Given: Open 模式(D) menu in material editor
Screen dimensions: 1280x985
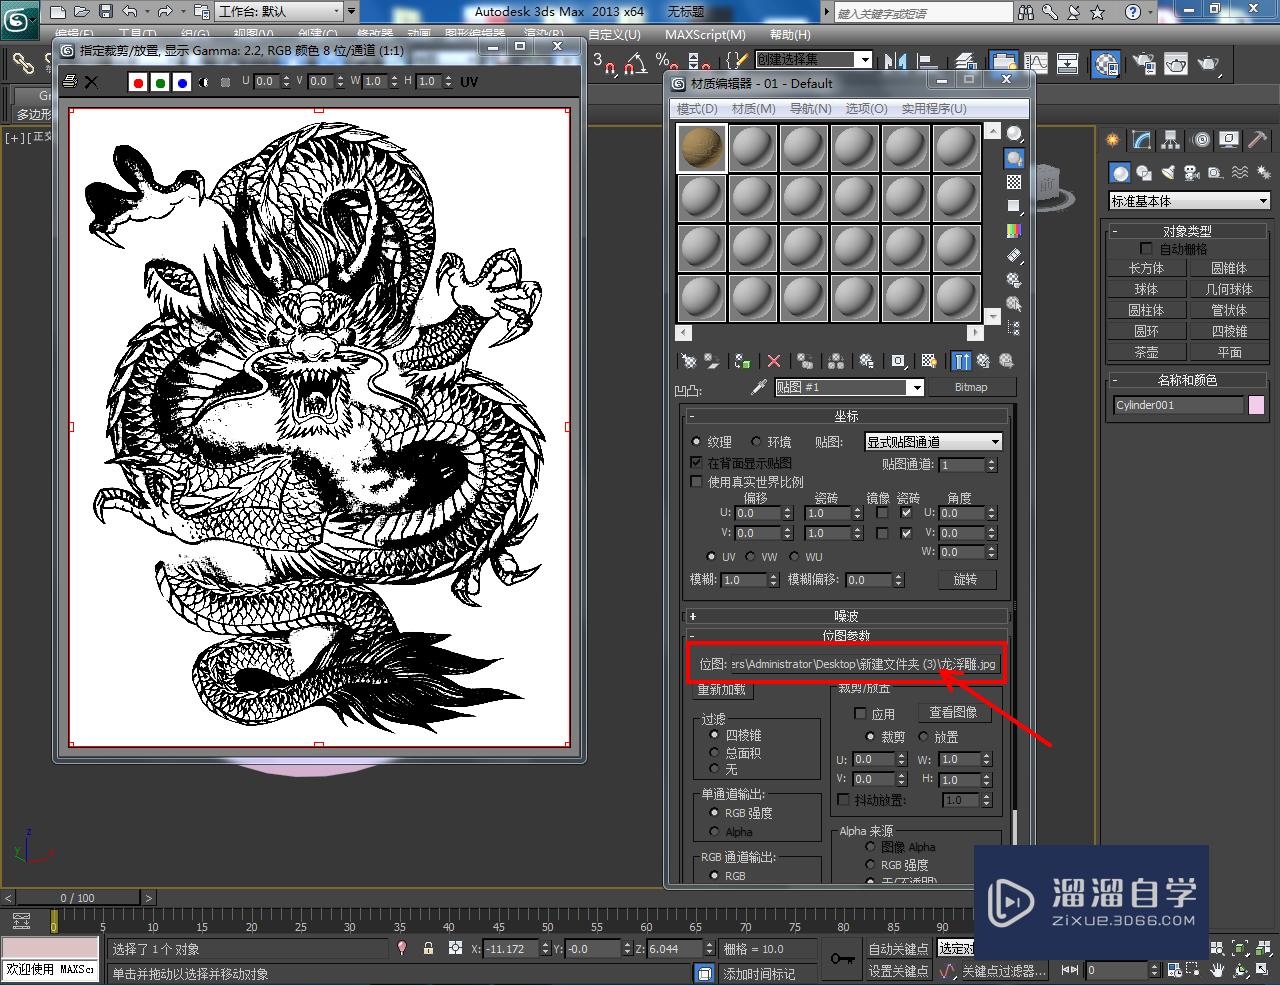Looking at the screenshot, I should 697,108.
